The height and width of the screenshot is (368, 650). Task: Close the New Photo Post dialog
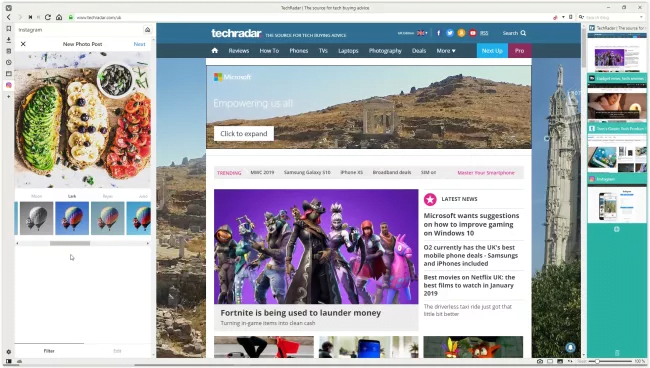(x=23, y=44)
